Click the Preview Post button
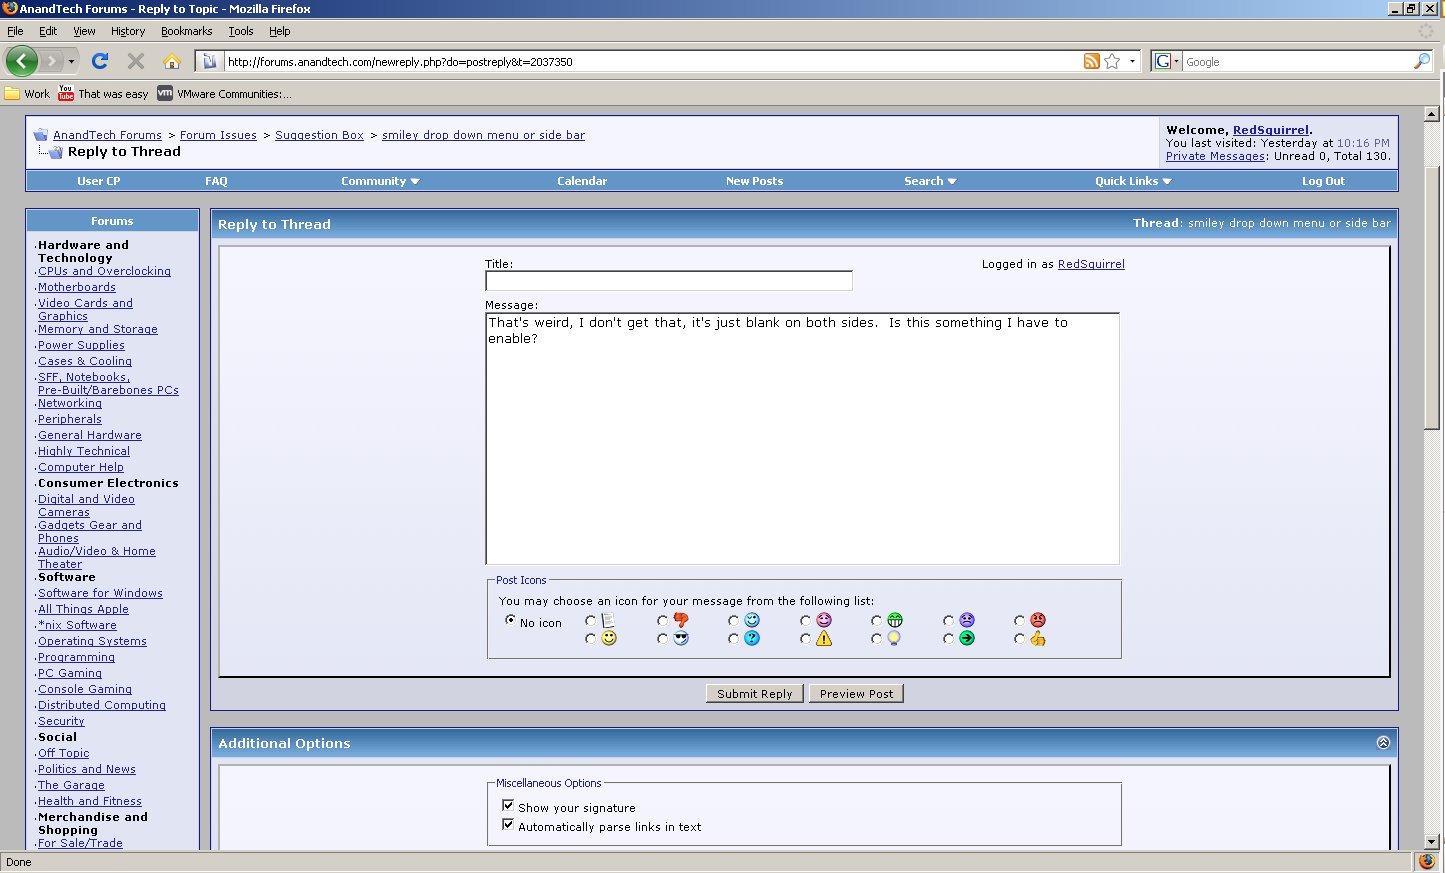The image size is (1445, 873). click(856, 694)
